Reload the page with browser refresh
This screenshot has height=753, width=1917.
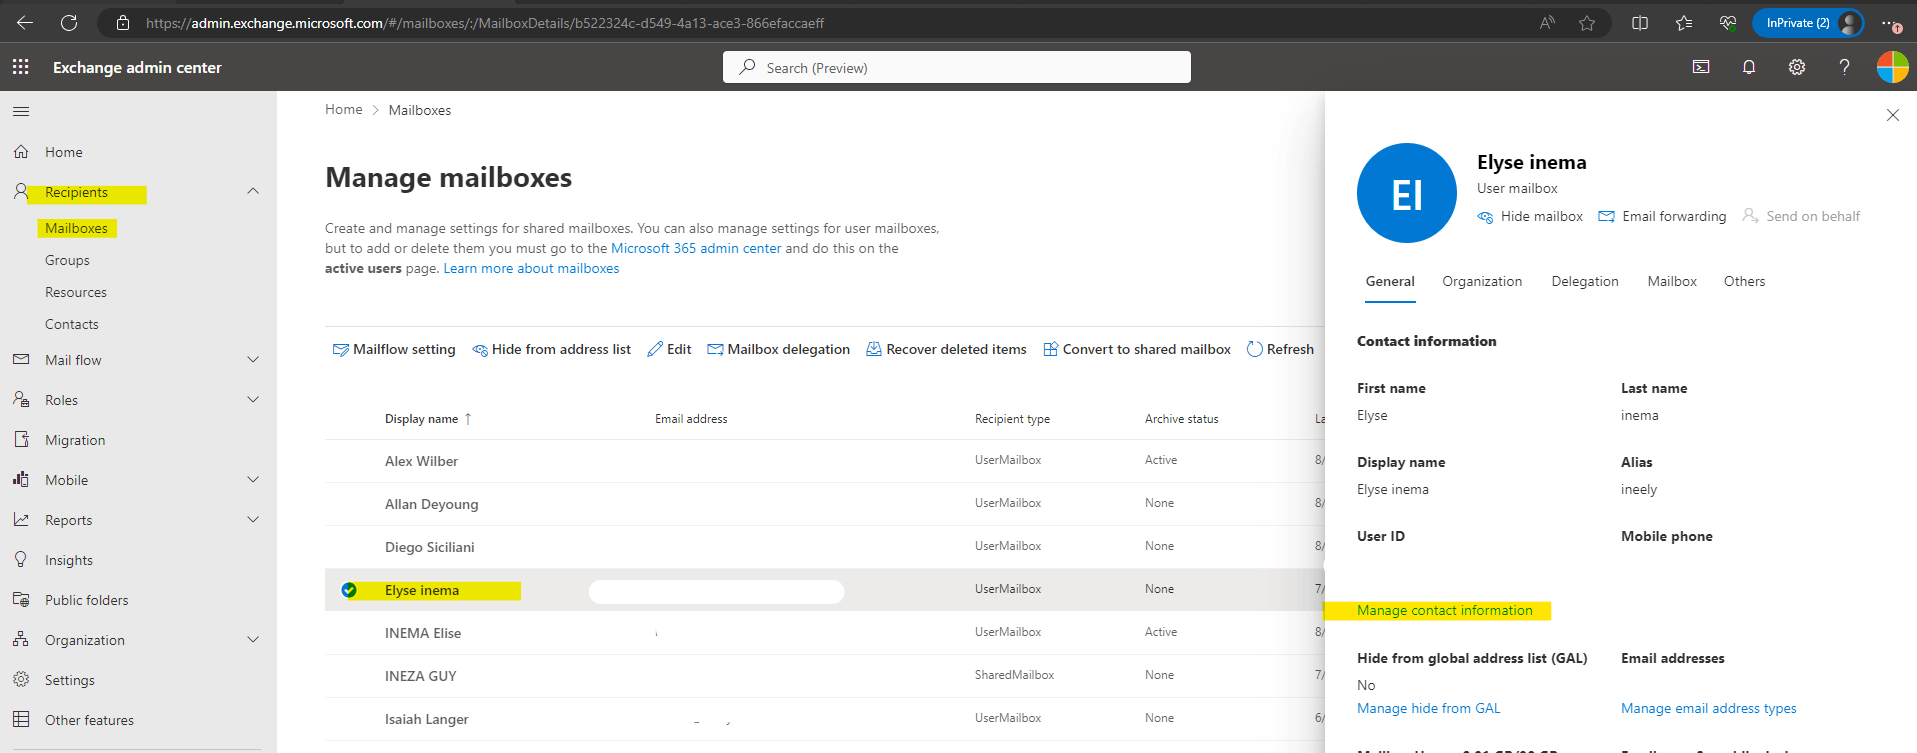[69, 22]
